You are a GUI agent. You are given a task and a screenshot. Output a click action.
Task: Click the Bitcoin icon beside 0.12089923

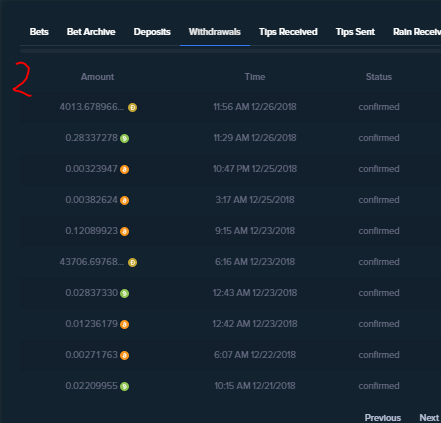pos(124,231)
